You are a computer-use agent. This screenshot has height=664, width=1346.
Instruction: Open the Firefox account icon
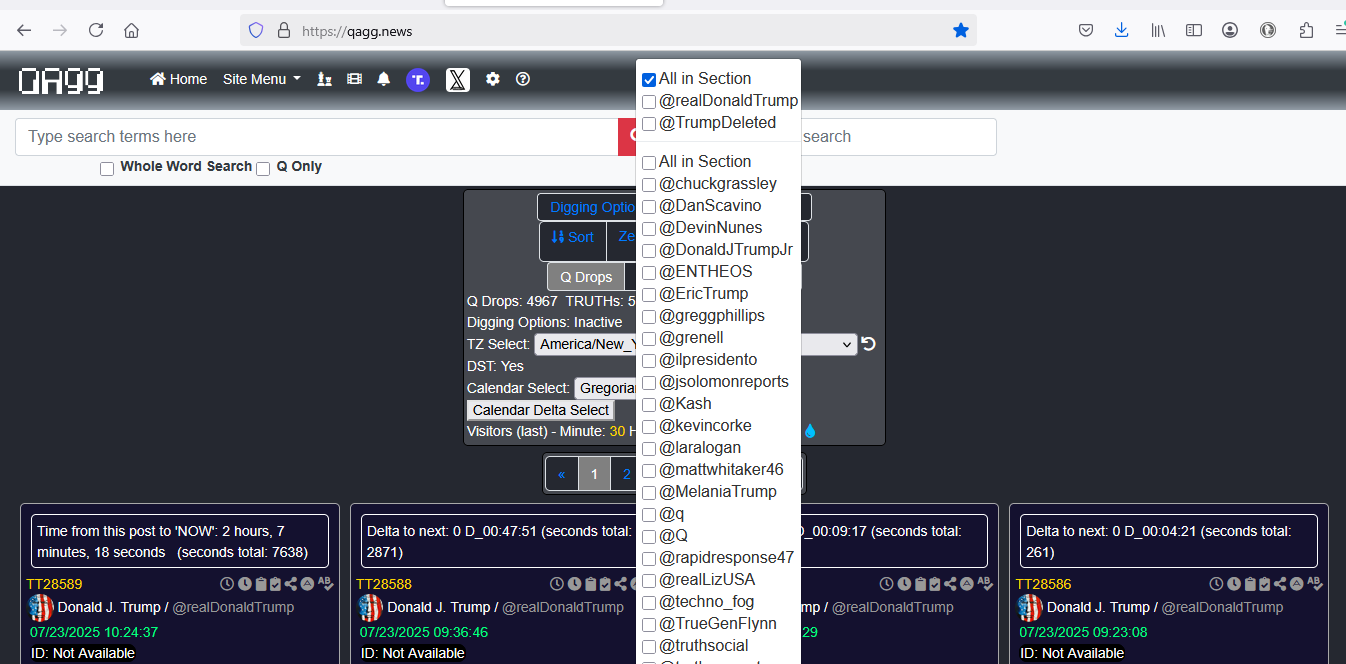pyautogui.click(x=1230, y=31)
